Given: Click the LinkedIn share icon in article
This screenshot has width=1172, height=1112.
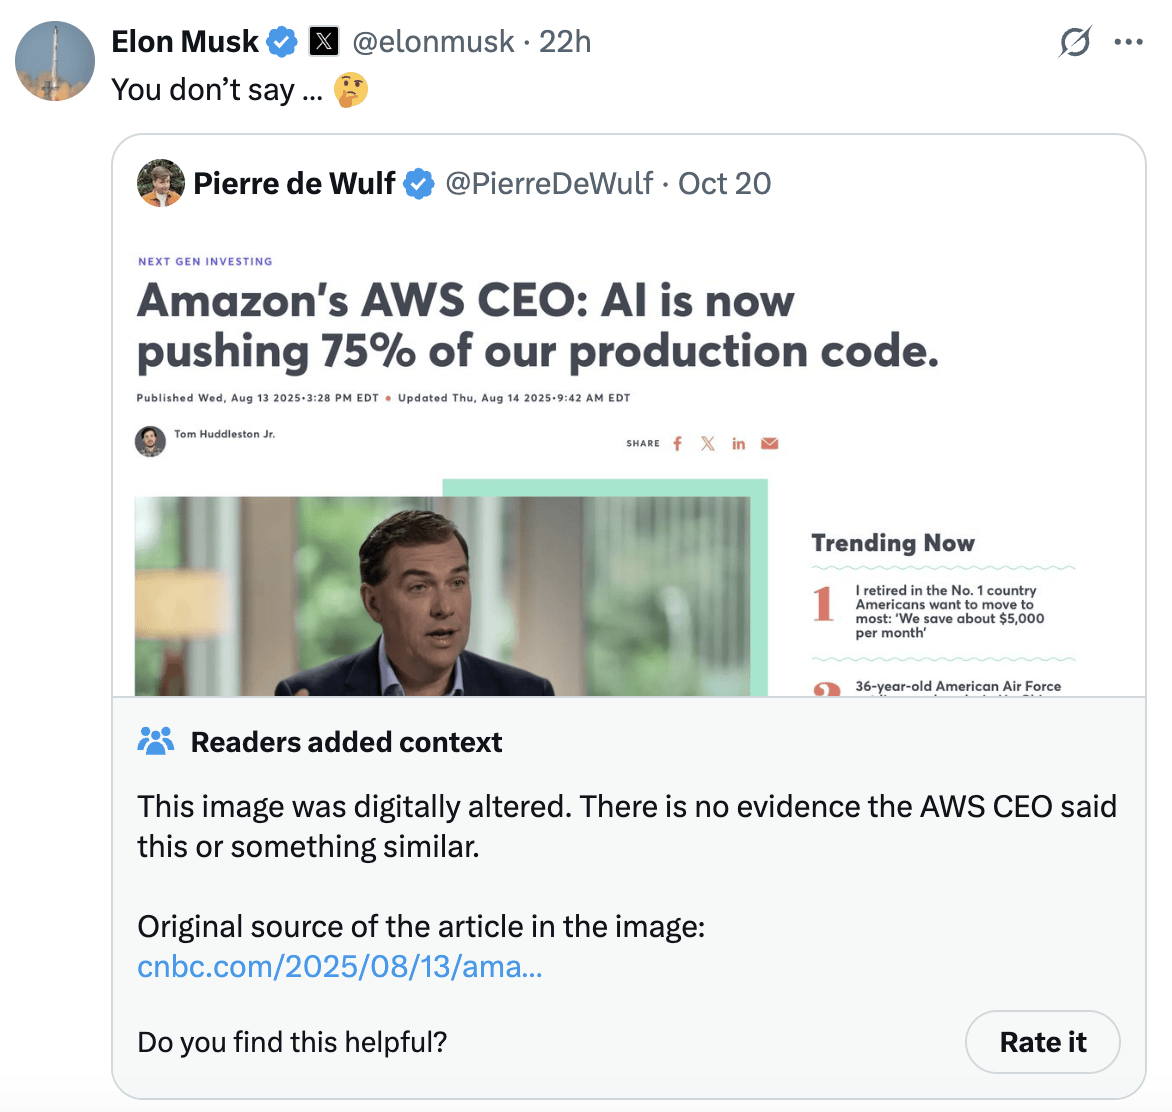Looking at the screenshot, I should coord(738,443).
